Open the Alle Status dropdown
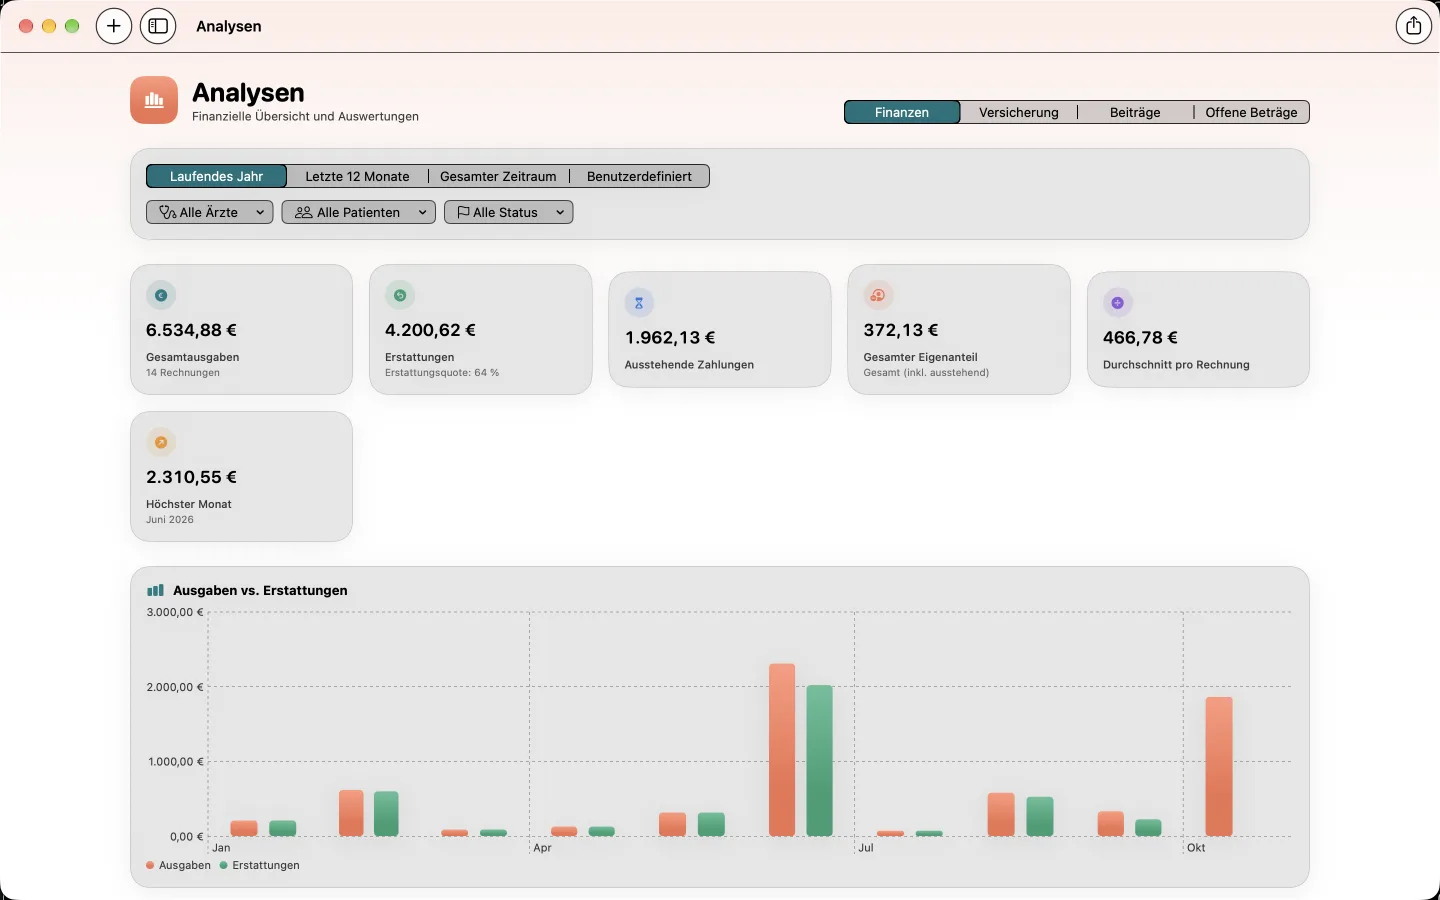 (x=509, y=212)
